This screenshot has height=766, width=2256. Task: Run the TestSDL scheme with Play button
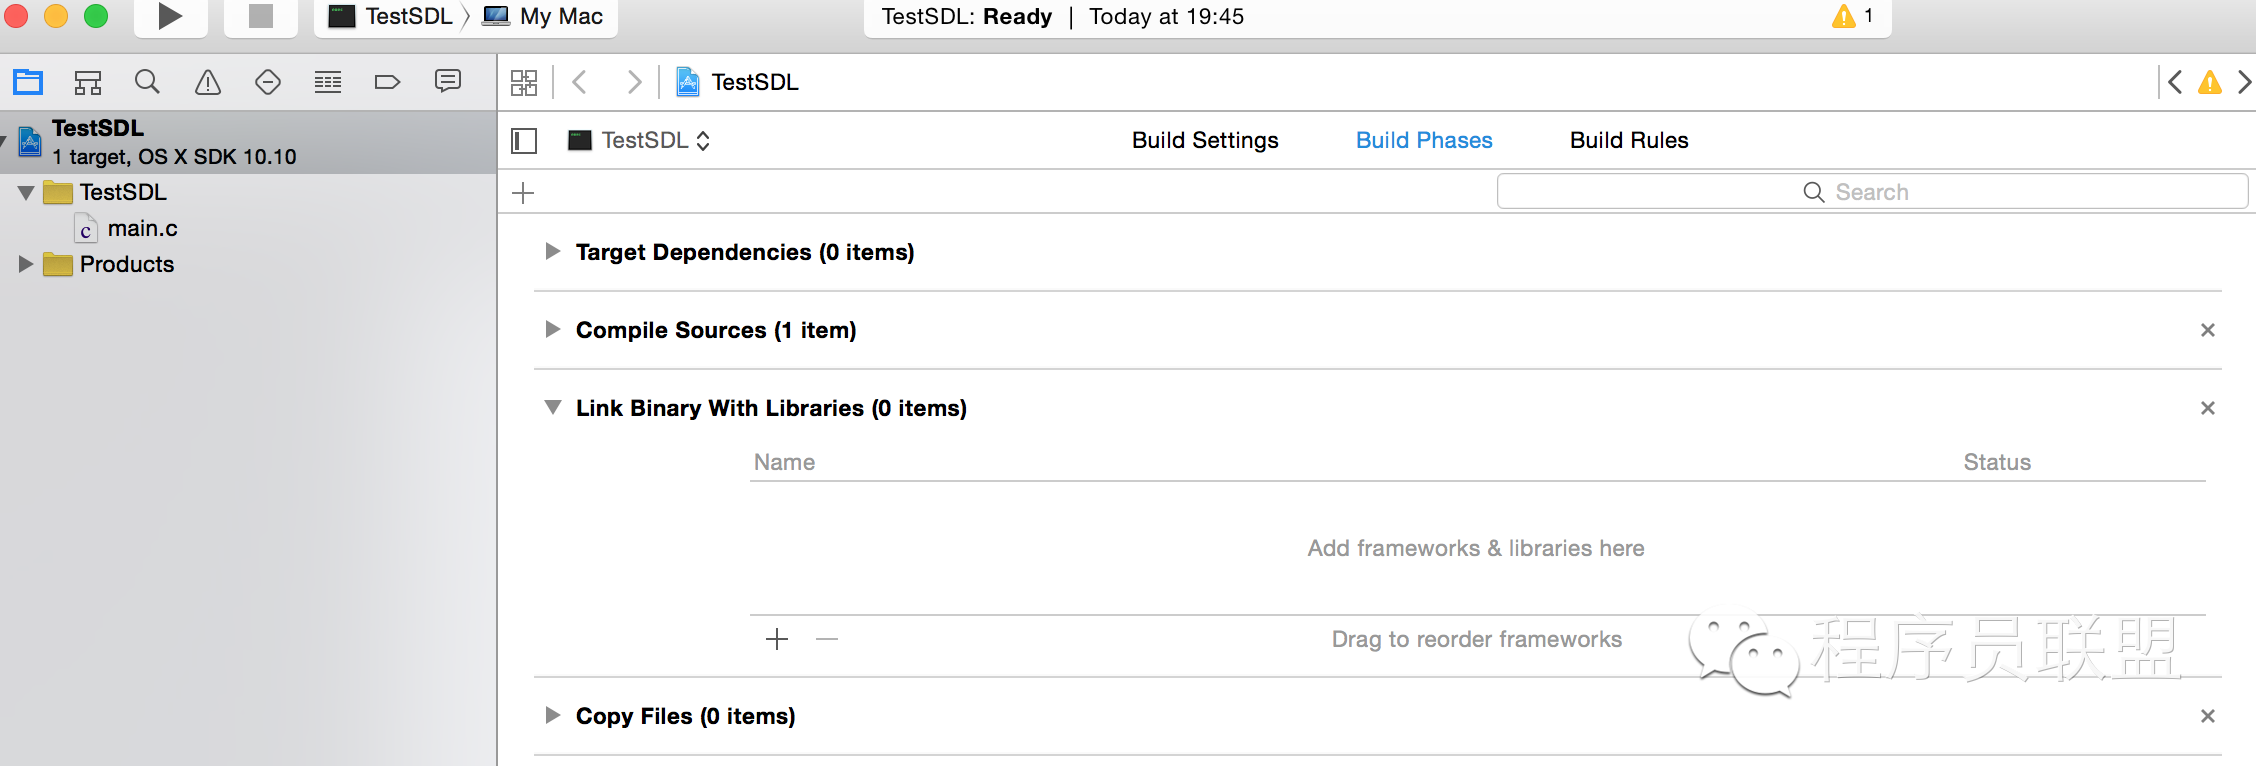[x=170, y=16]
